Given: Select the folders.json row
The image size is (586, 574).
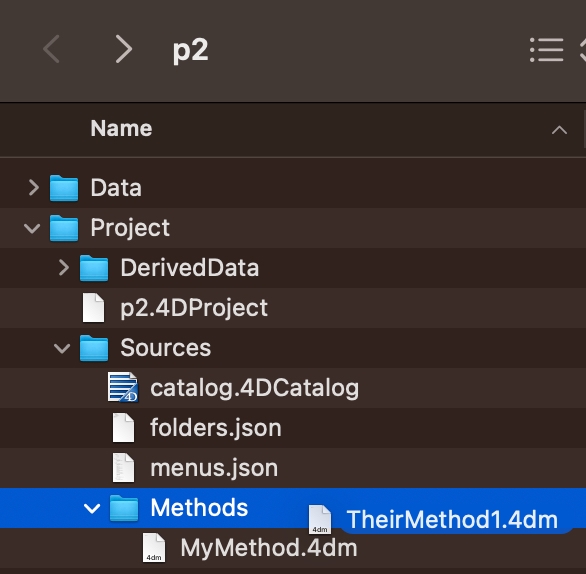Looking at the screenshot, I should [293, 428].
